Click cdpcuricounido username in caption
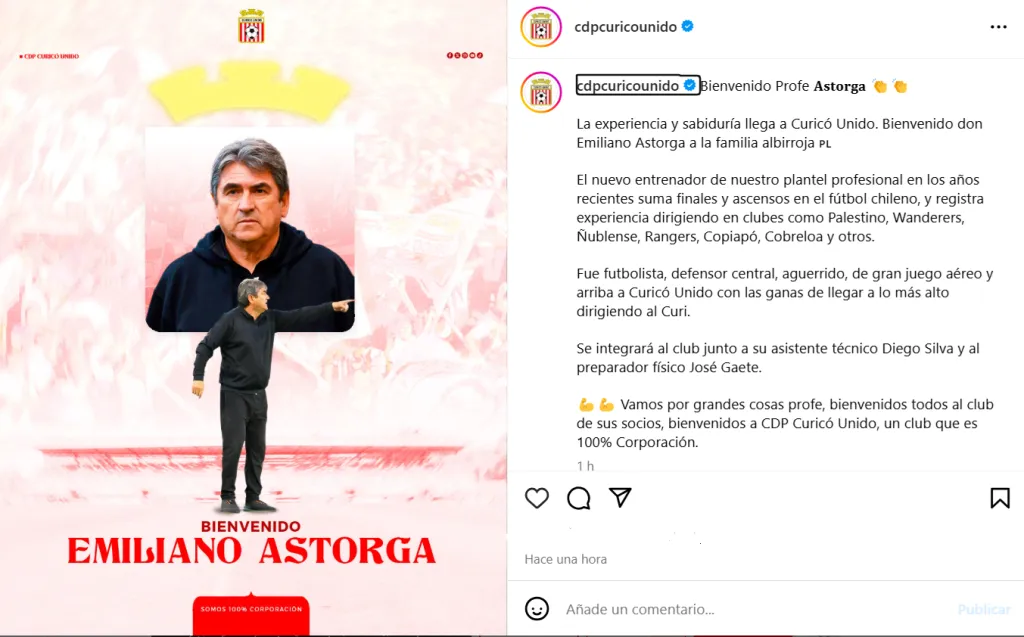1024x637 pixels. coord(628,86)
